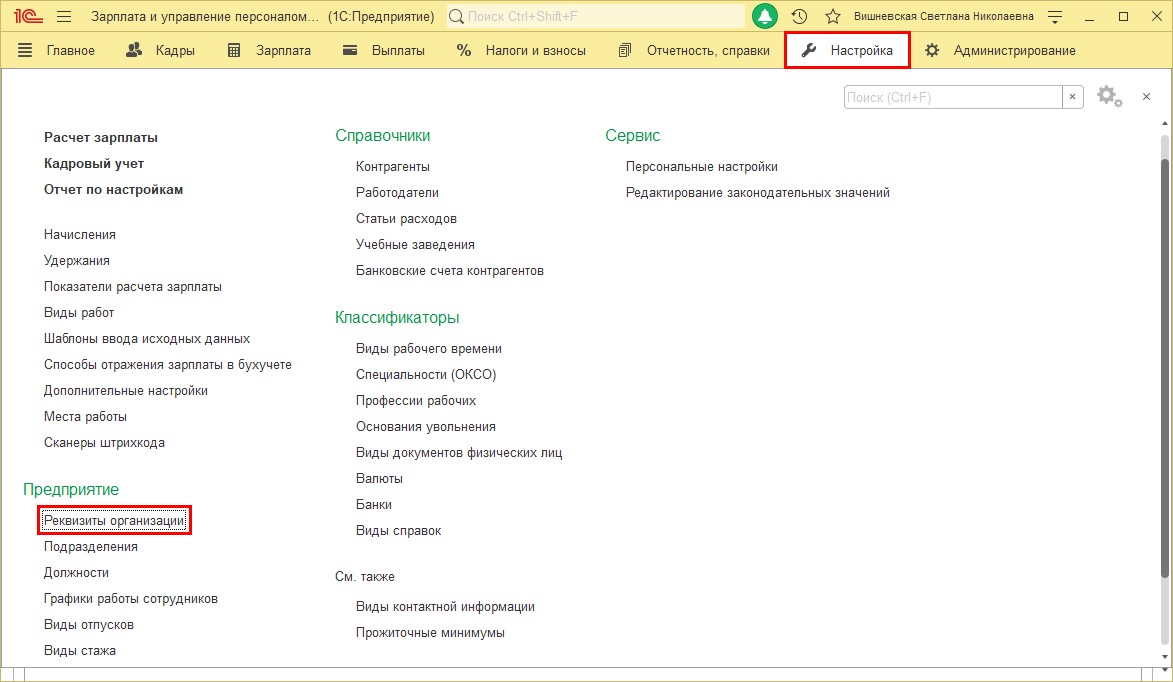Open service menu icon beside user name
This screenshot has width=1173, height=682.
(1055, 16)
